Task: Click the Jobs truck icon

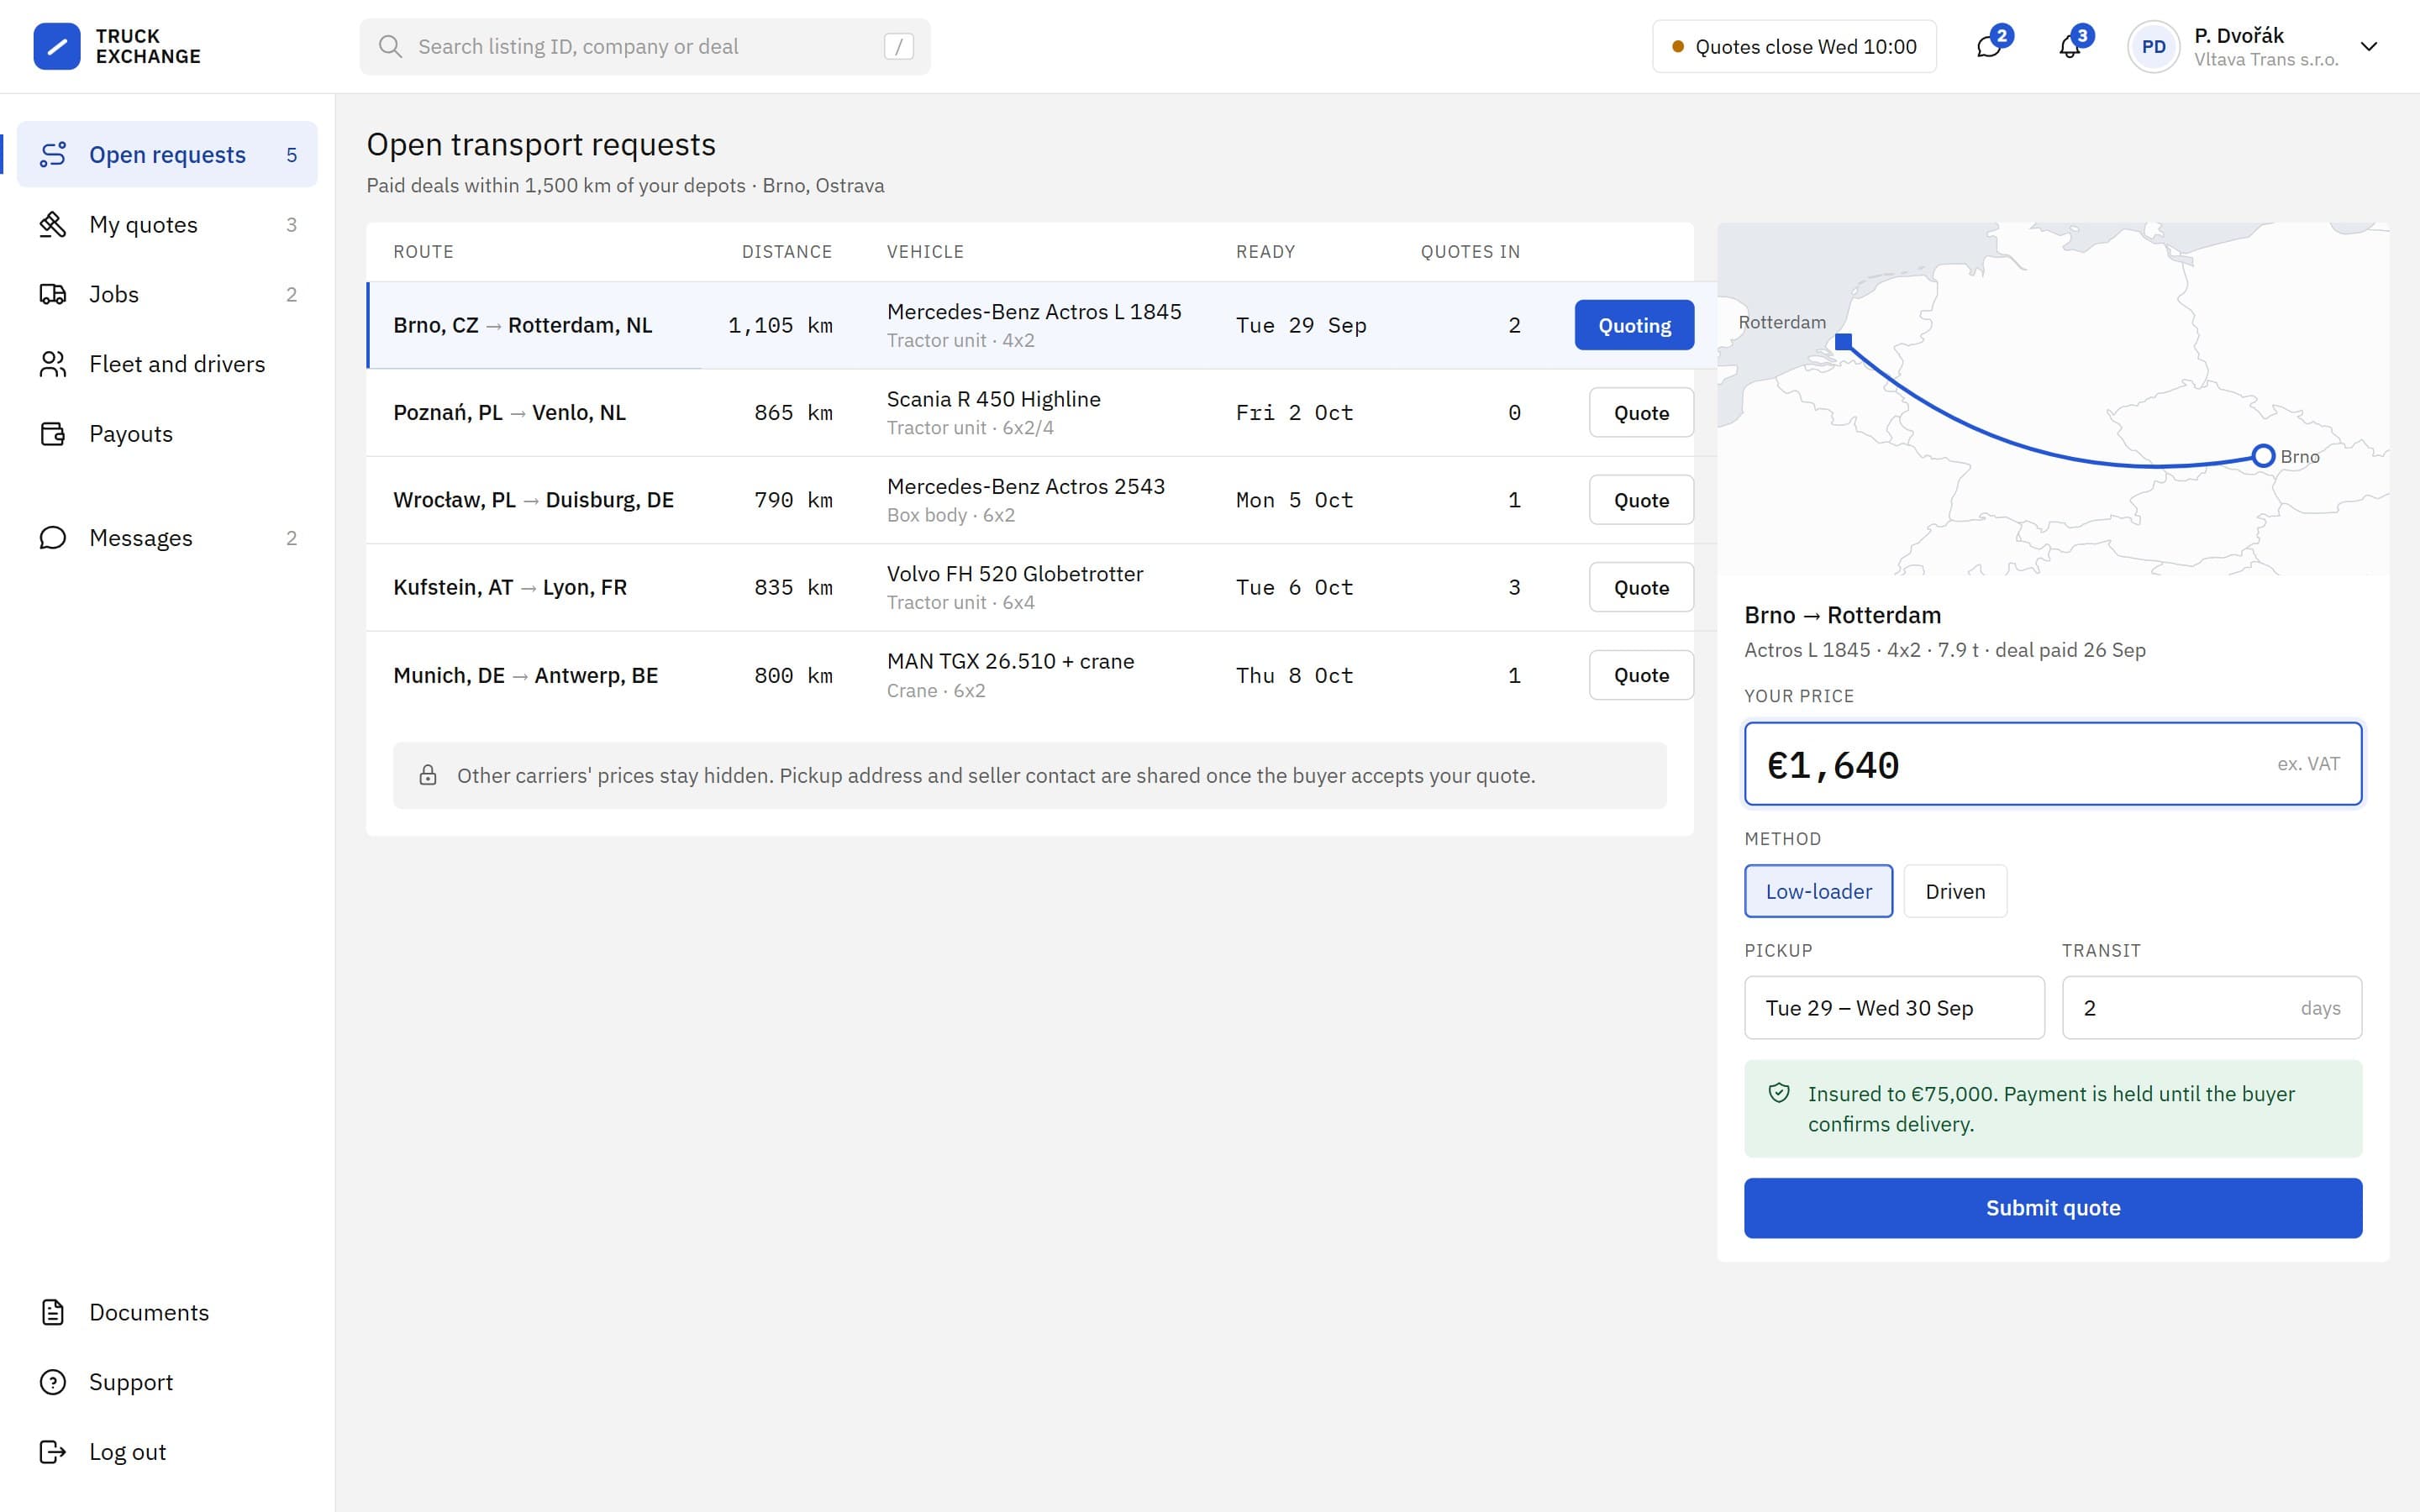Action: pos(53,294)
